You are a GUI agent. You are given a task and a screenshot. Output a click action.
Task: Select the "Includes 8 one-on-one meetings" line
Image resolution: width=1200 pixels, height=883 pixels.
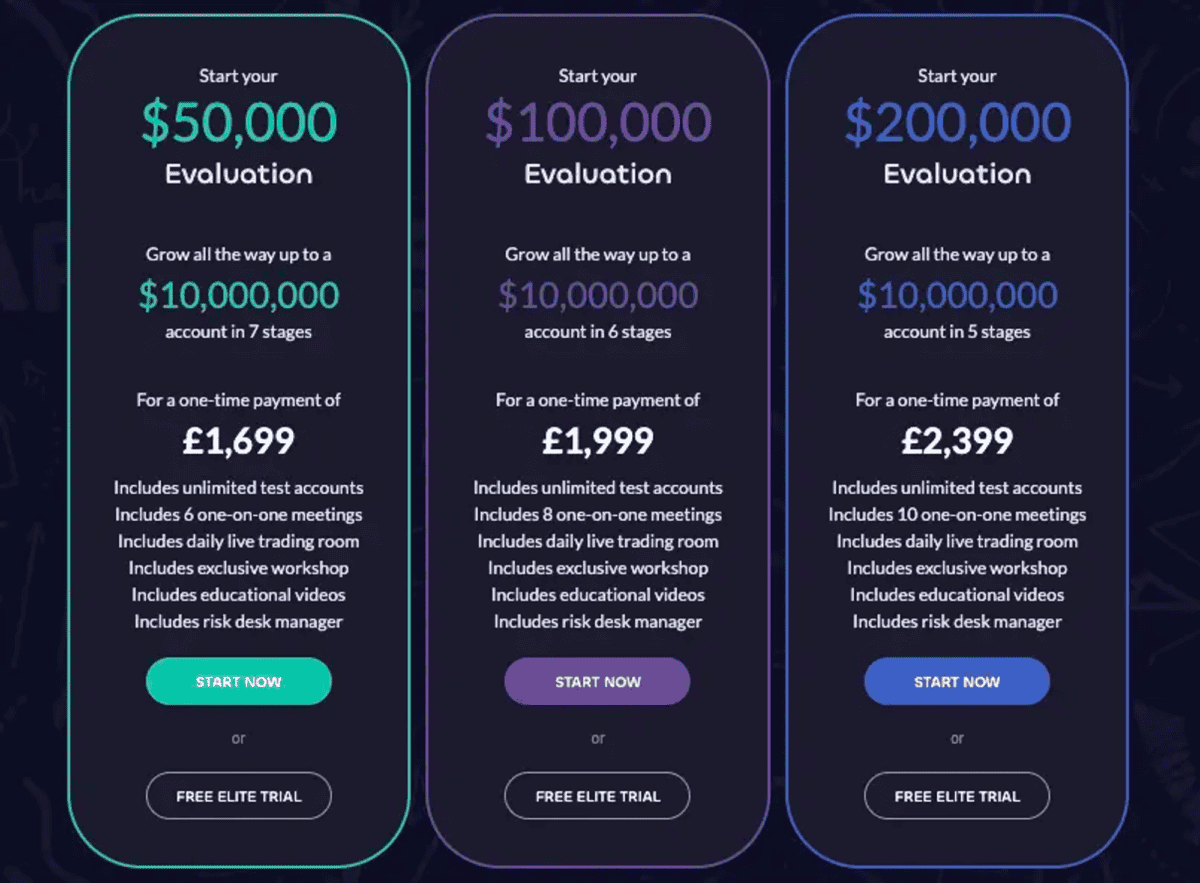(597, 515)
